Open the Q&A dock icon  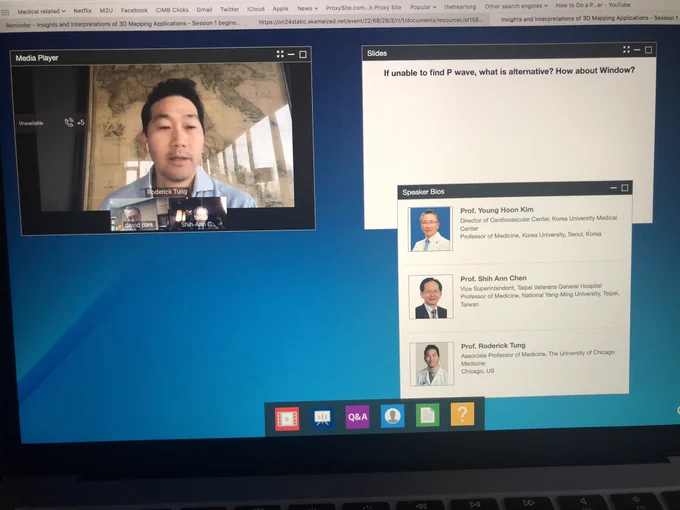pyautogui.click(x=357, y=417)
